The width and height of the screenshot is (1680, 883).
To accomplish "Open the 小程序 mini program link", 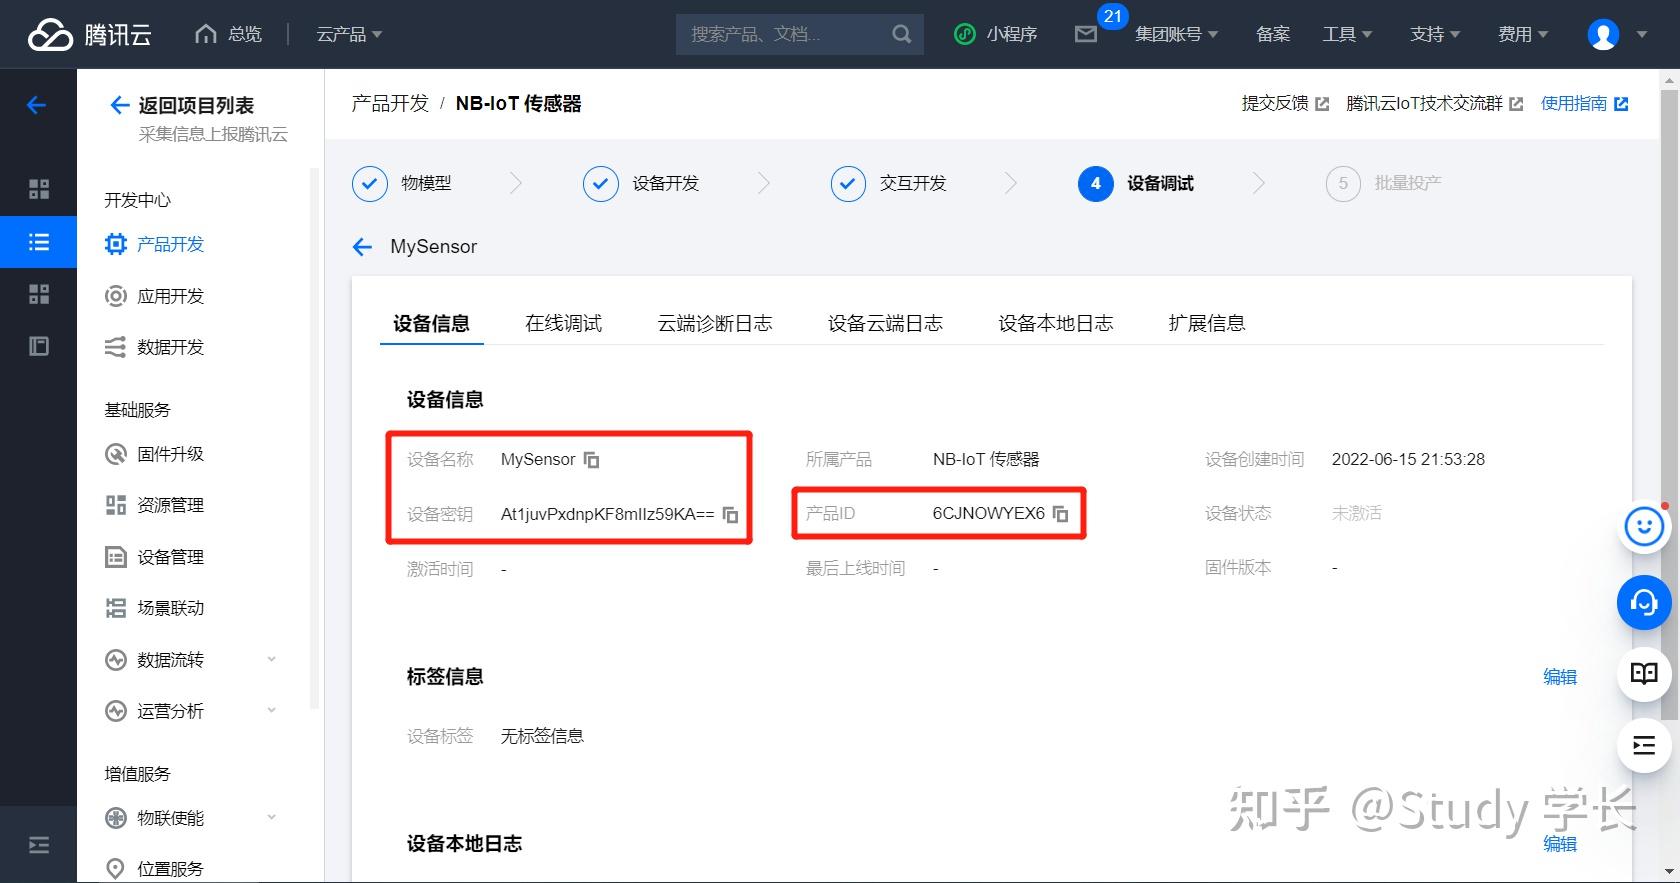I will 995,34.
